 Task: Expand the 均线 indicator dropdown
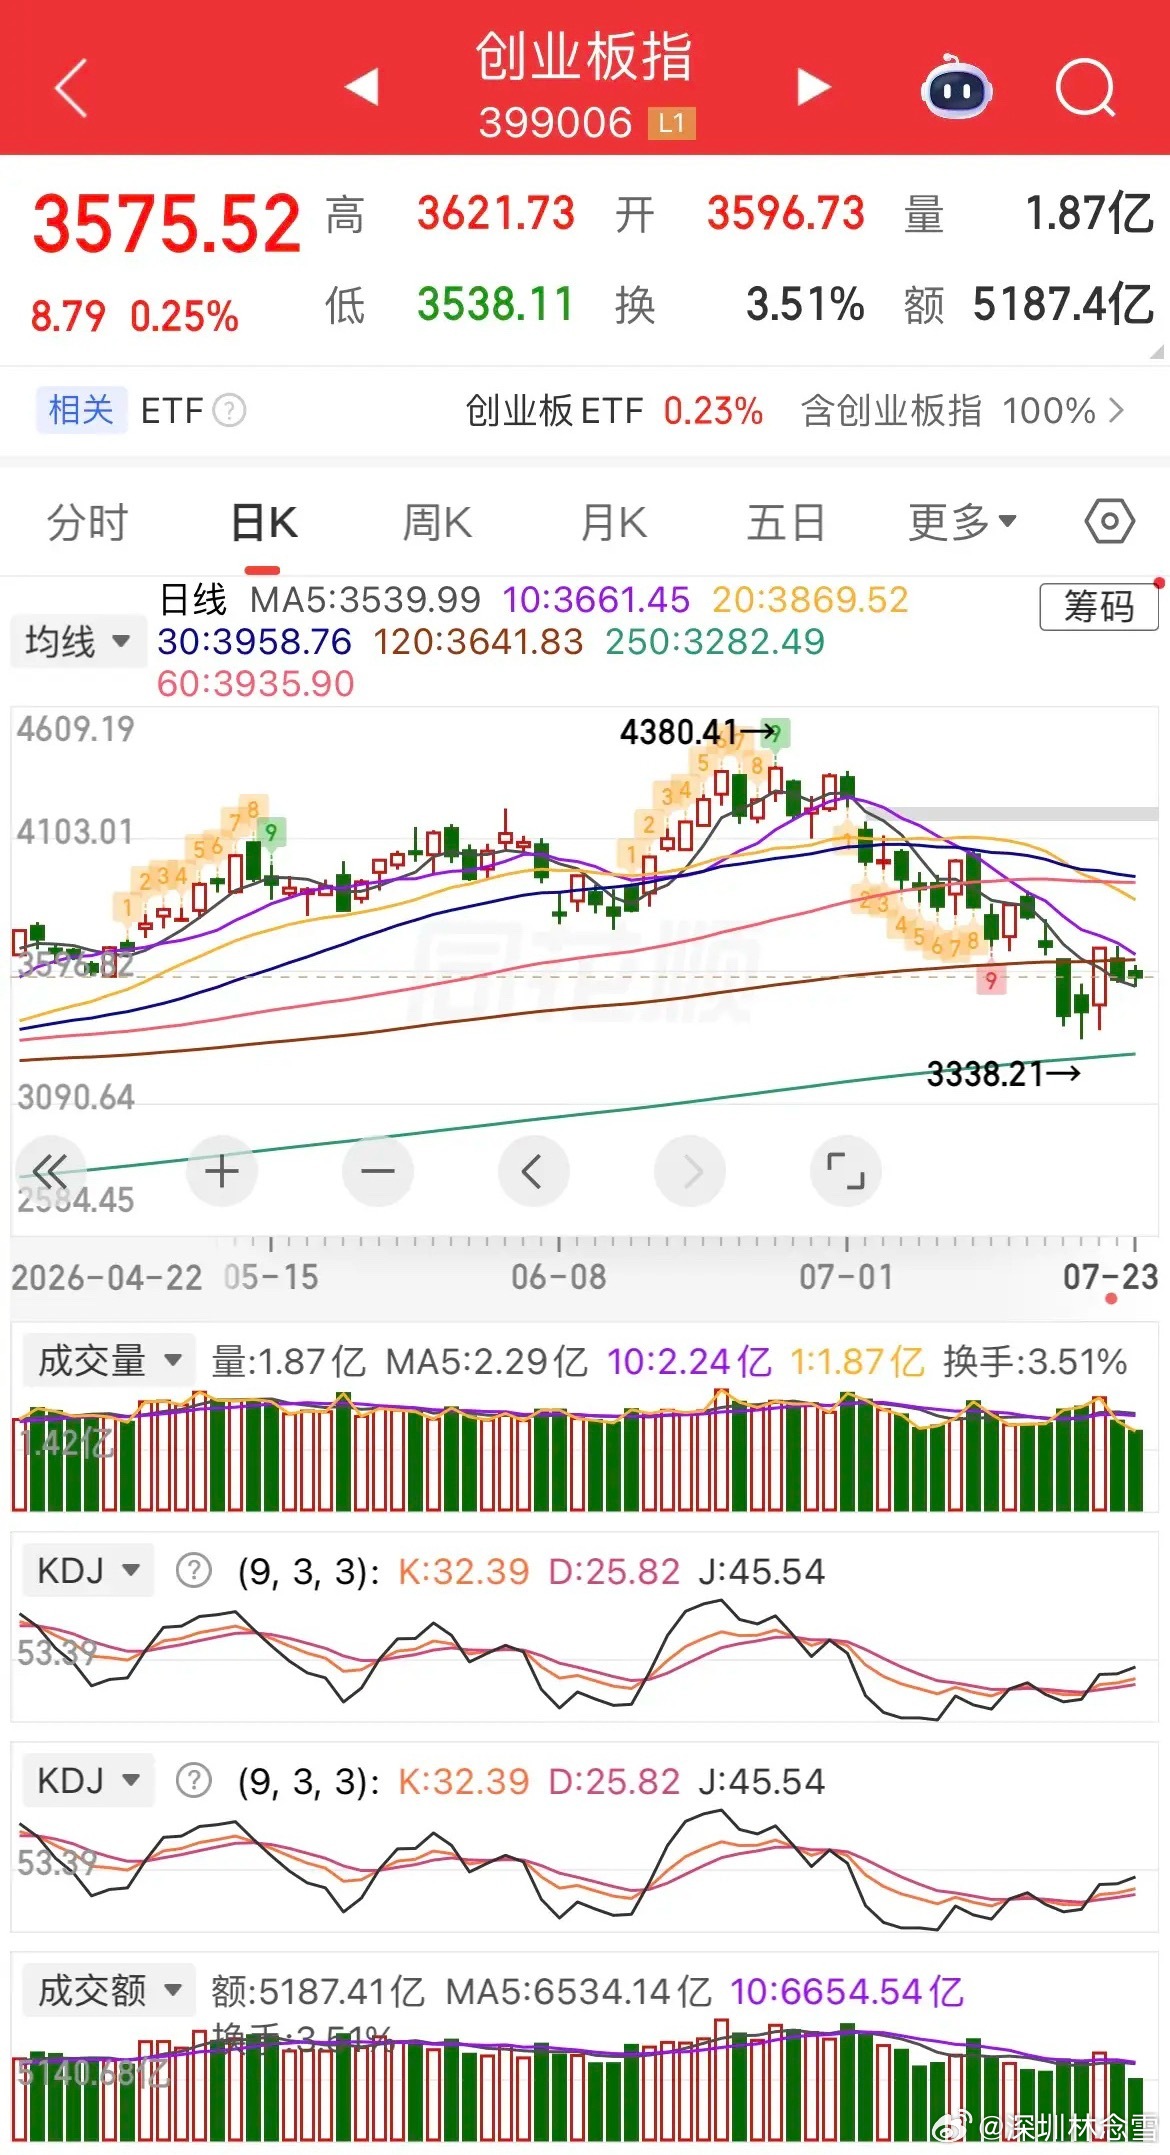(x=79, y=641)
